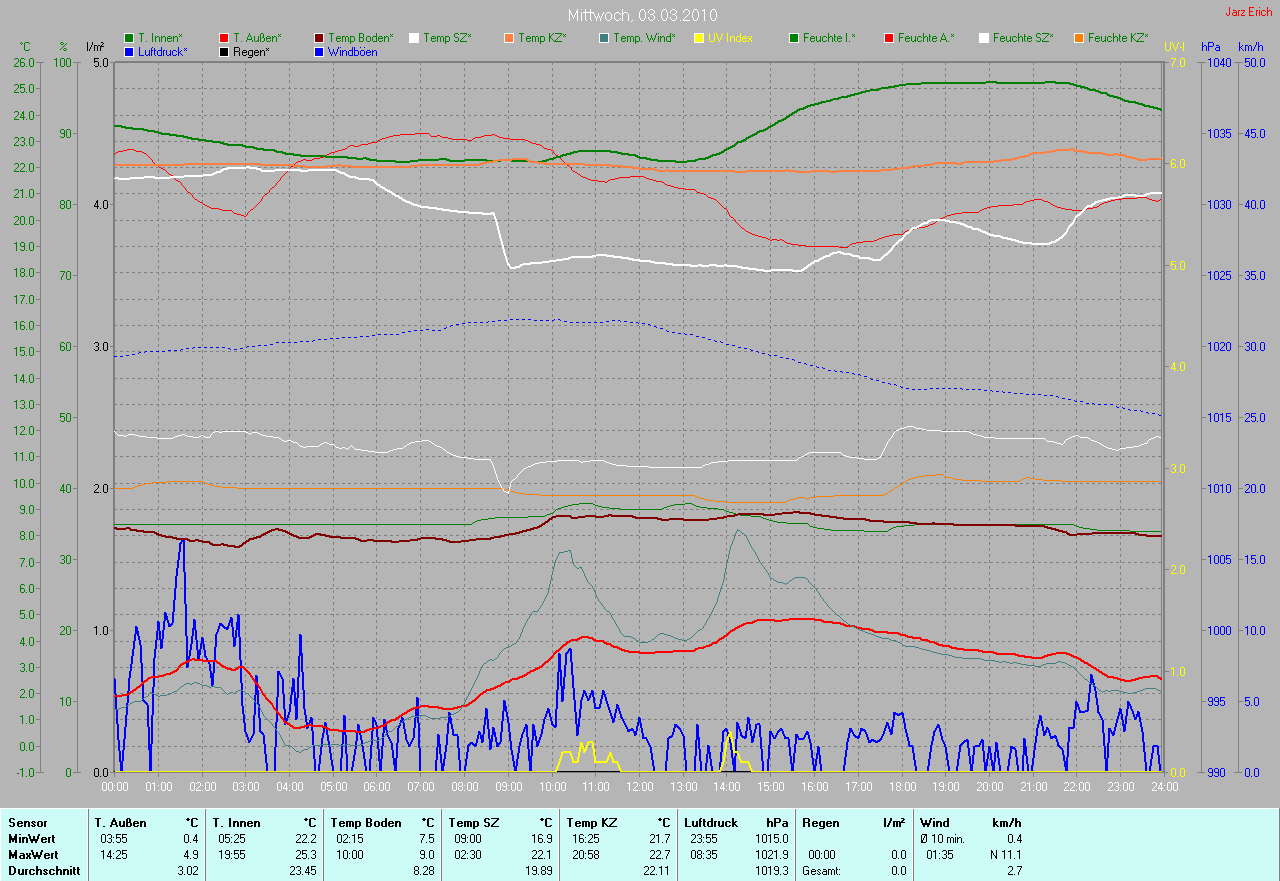Click the Jarz Erich text in the corner
Image resolution: width=1280 pixels, height=881 pixels.
[1249, 12]
